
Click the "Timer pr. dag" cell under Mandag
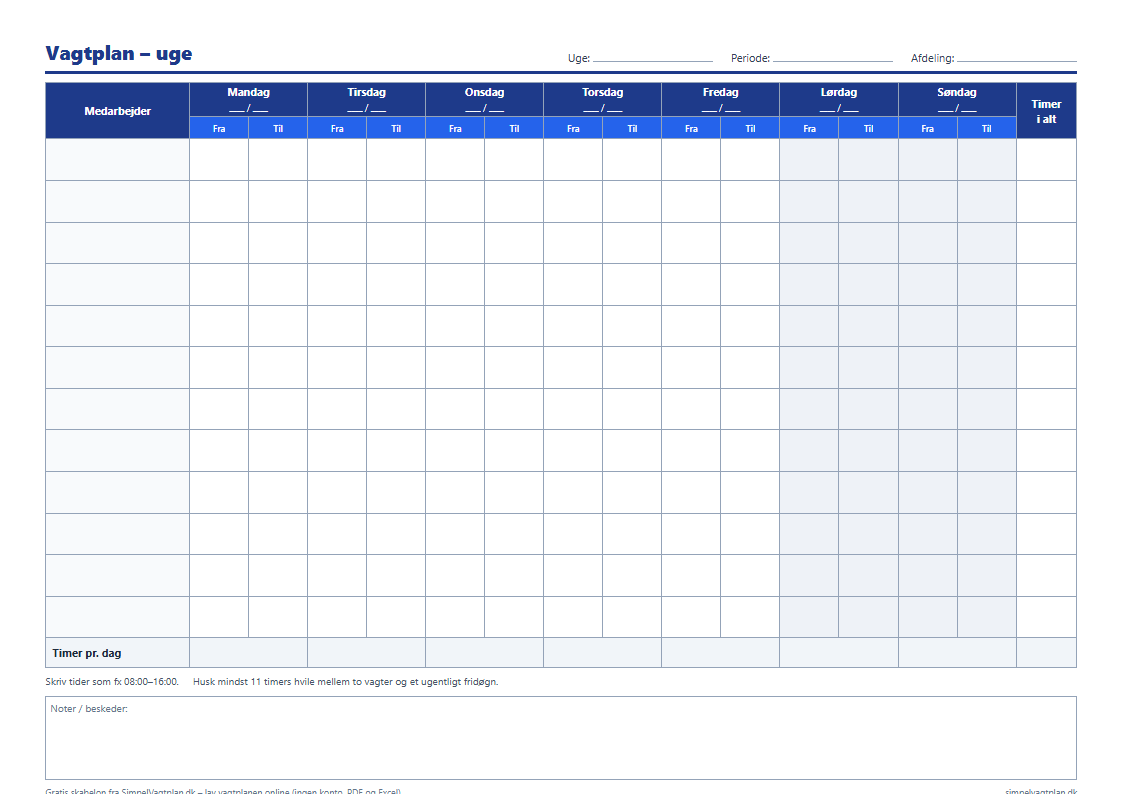point(249,653)
